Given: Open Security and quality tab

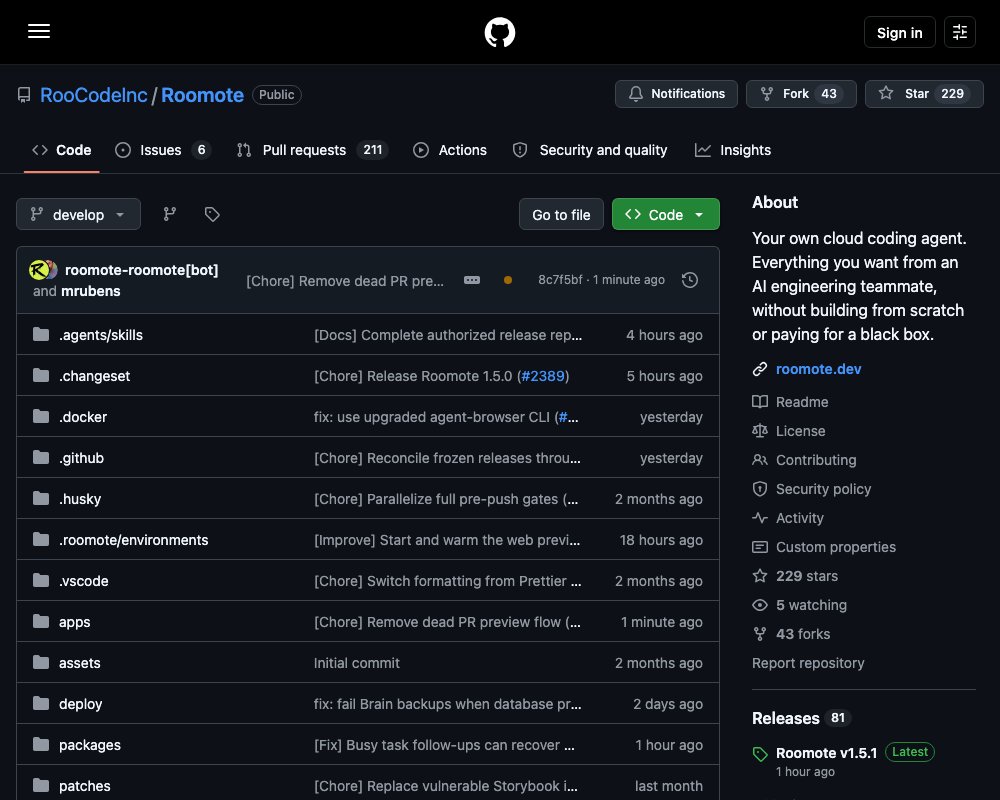Looking at the screenshot, I should pyautogui.click(x=590, y=150).
